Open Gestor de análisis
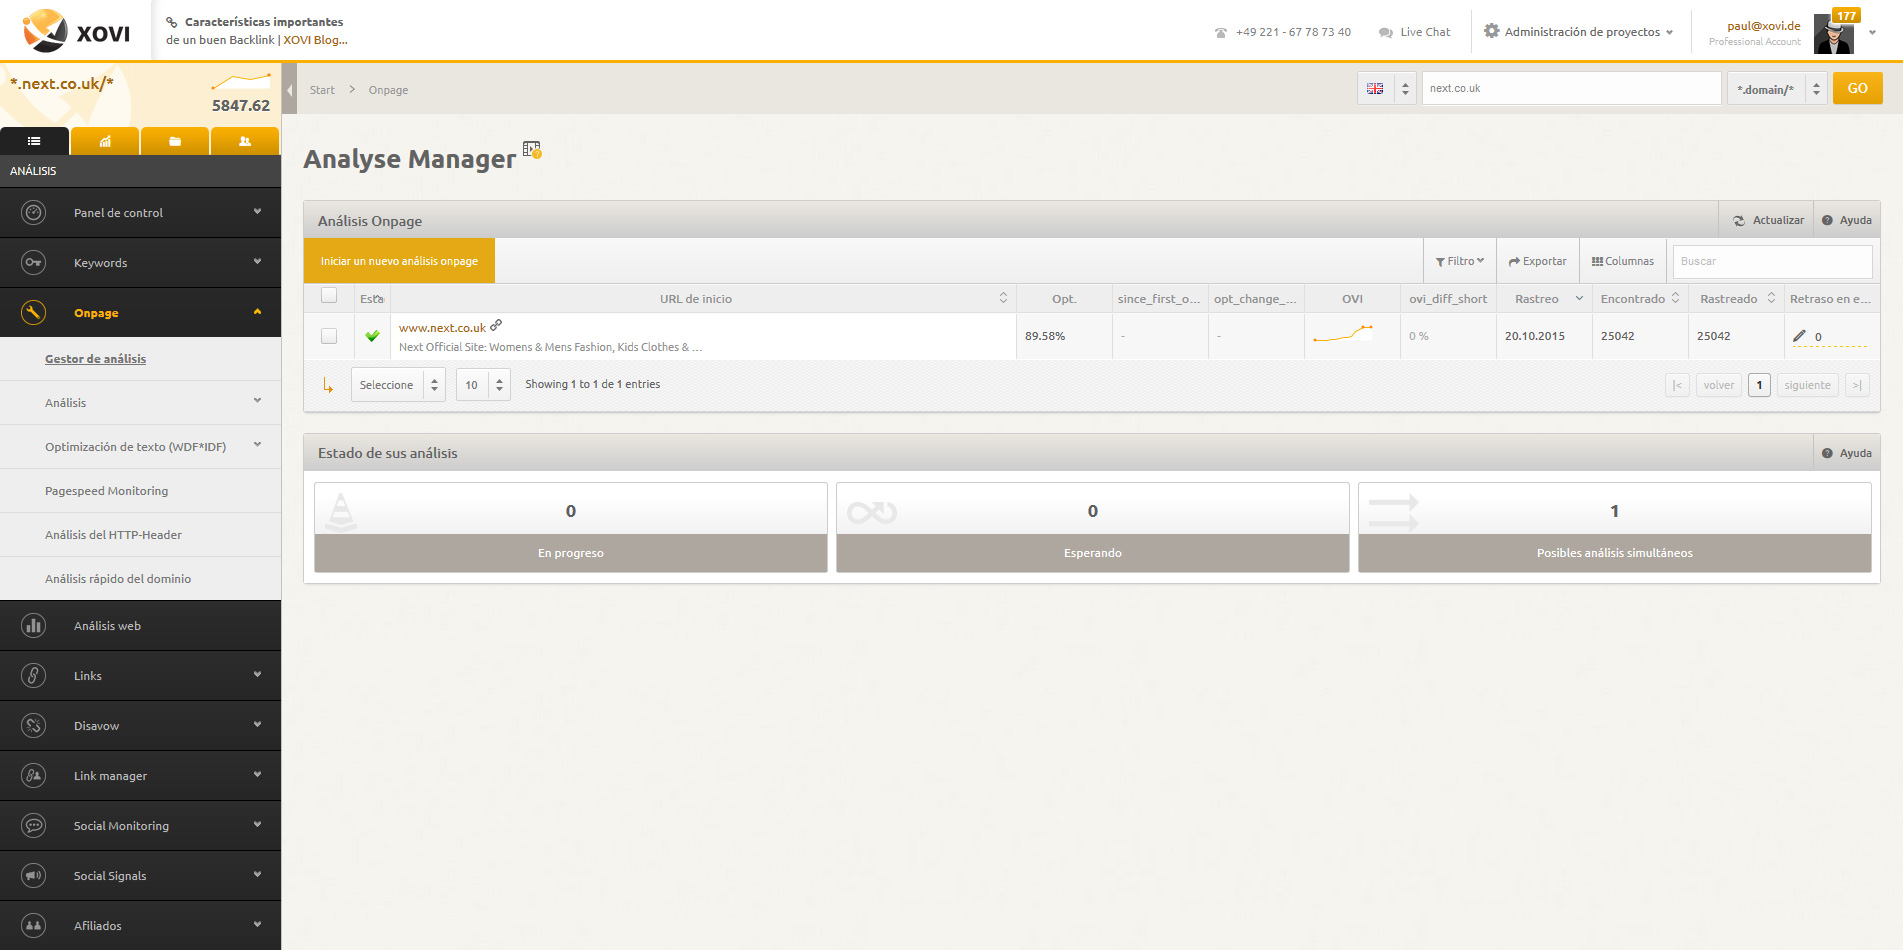Image resolution: width=1903 pixels, height=950 pixels. tap(95, 359)
